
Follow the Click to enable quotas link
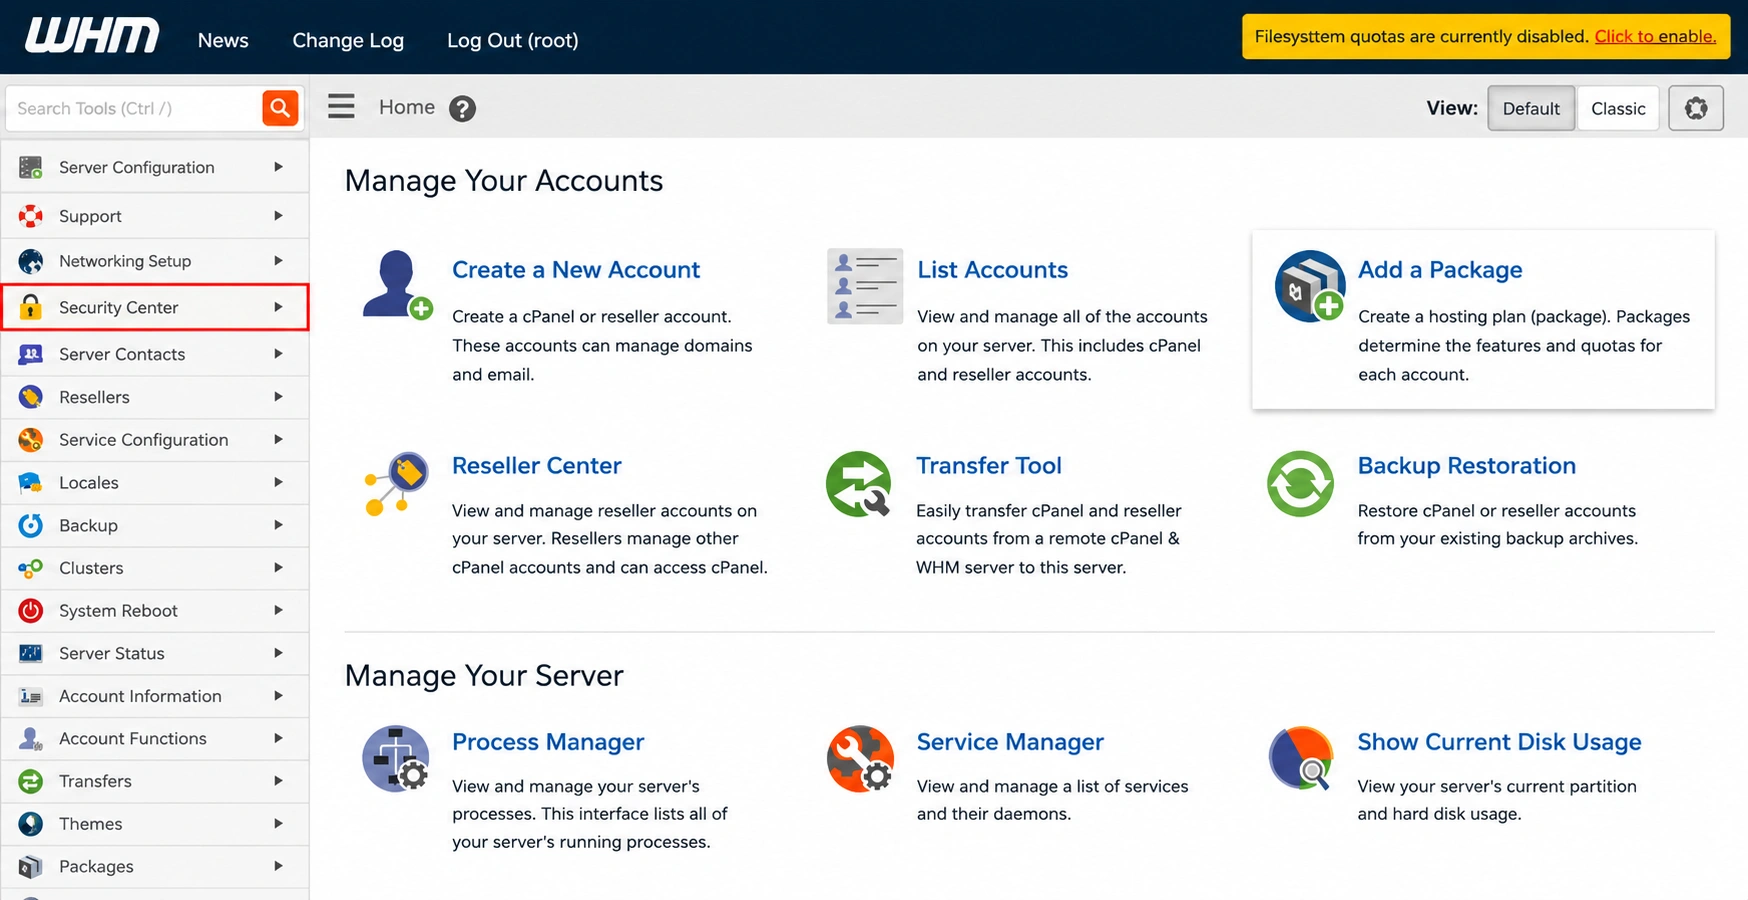[1655, 36]
